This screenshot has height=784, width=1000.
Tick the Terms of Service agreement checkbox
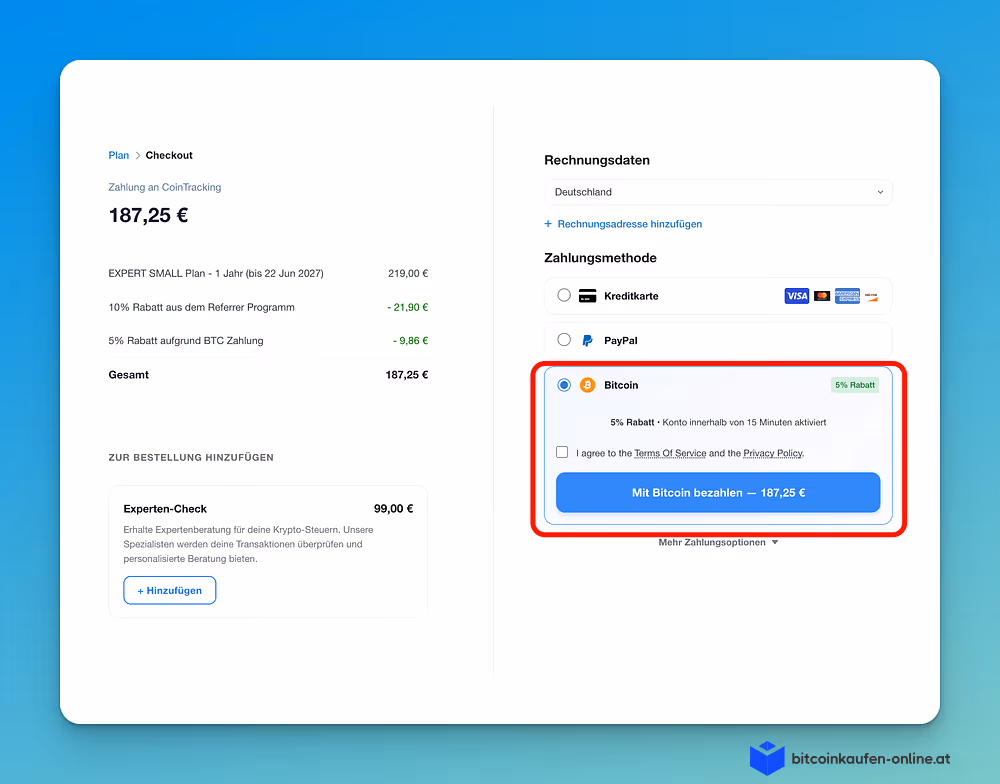click(x=562, y=452)
